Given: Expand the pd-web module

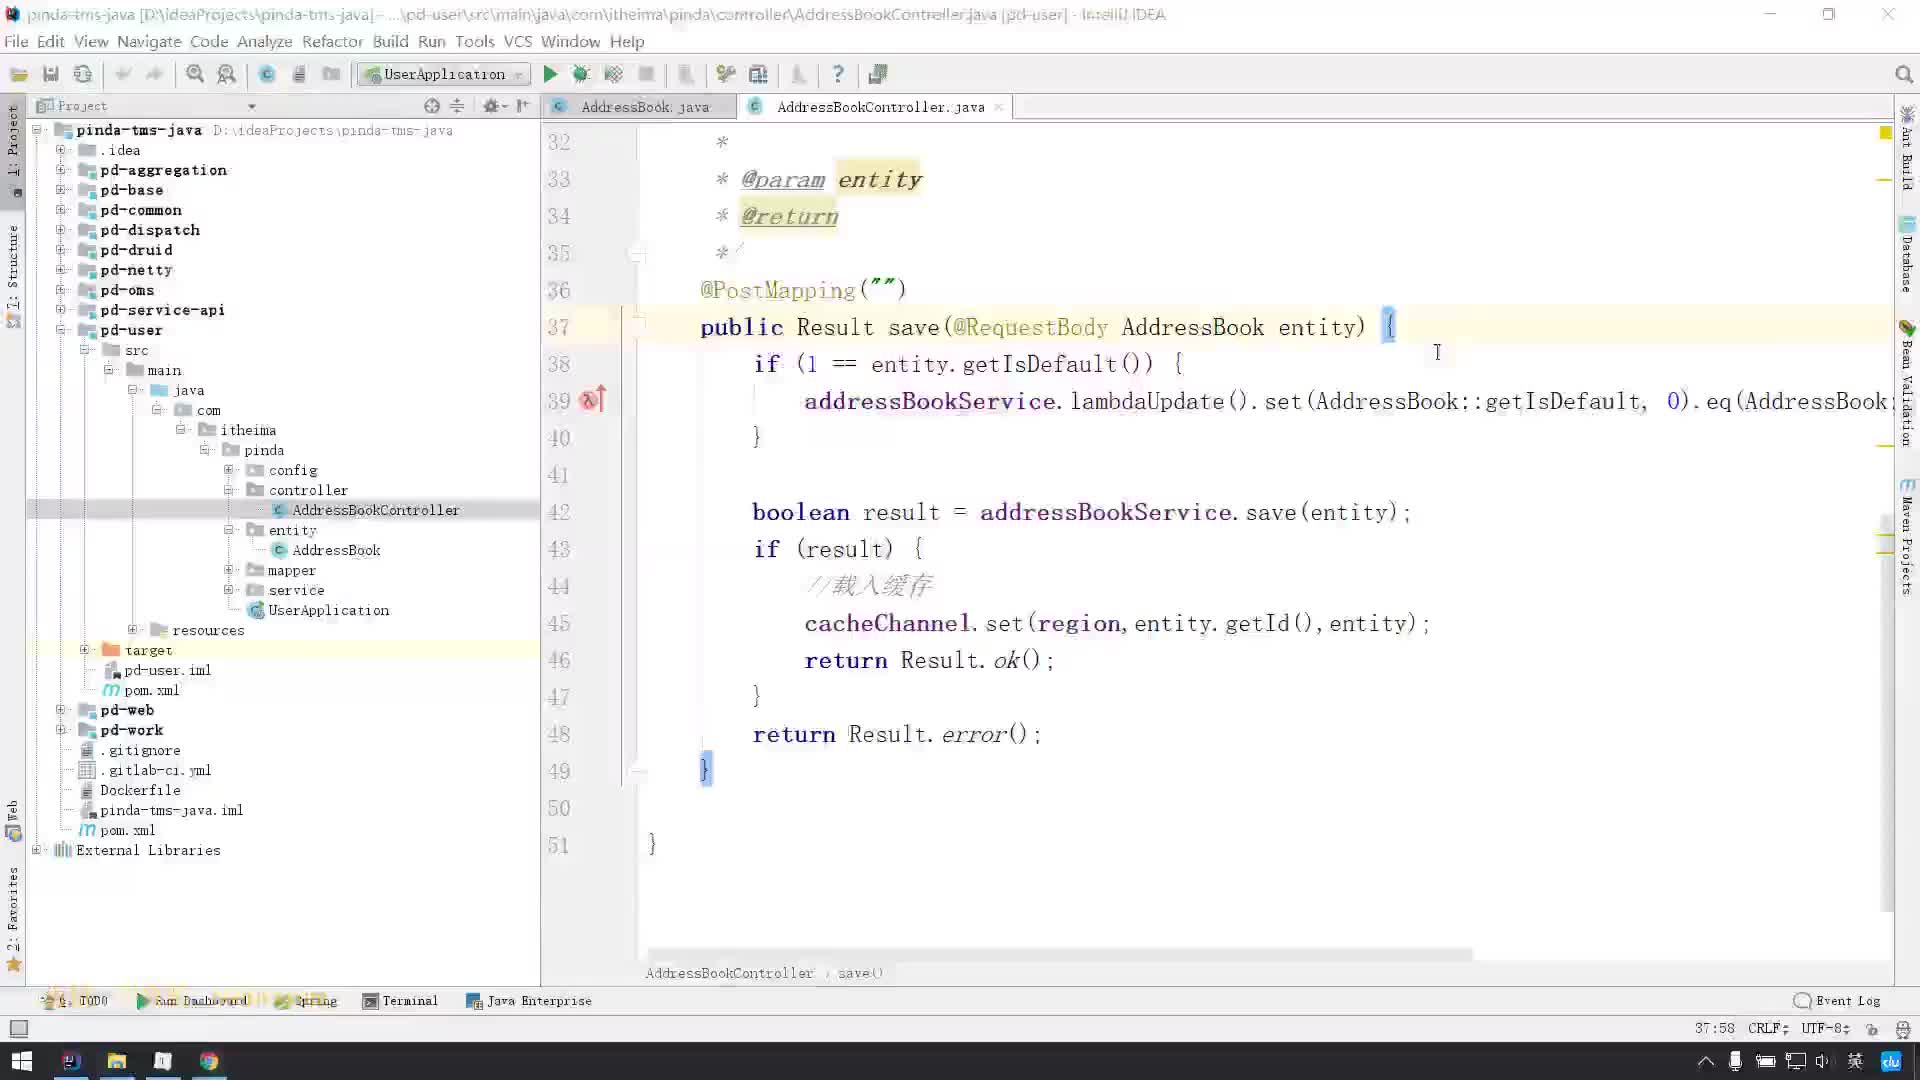Looking at the screenshot, I should [x=61, y=710].
